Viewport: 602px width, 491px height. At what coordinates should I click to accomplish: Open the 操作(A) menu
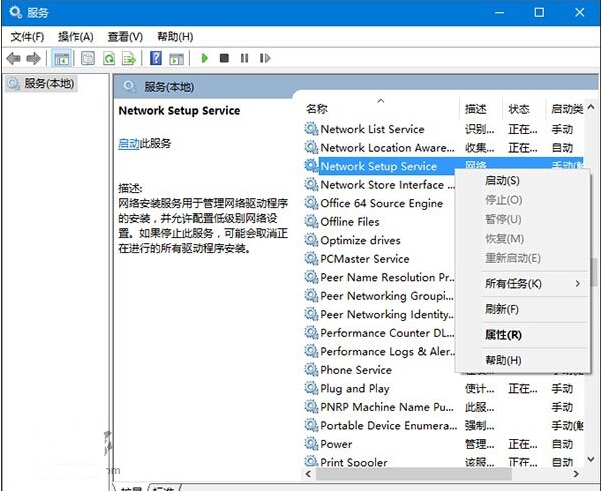click(75, 36)
